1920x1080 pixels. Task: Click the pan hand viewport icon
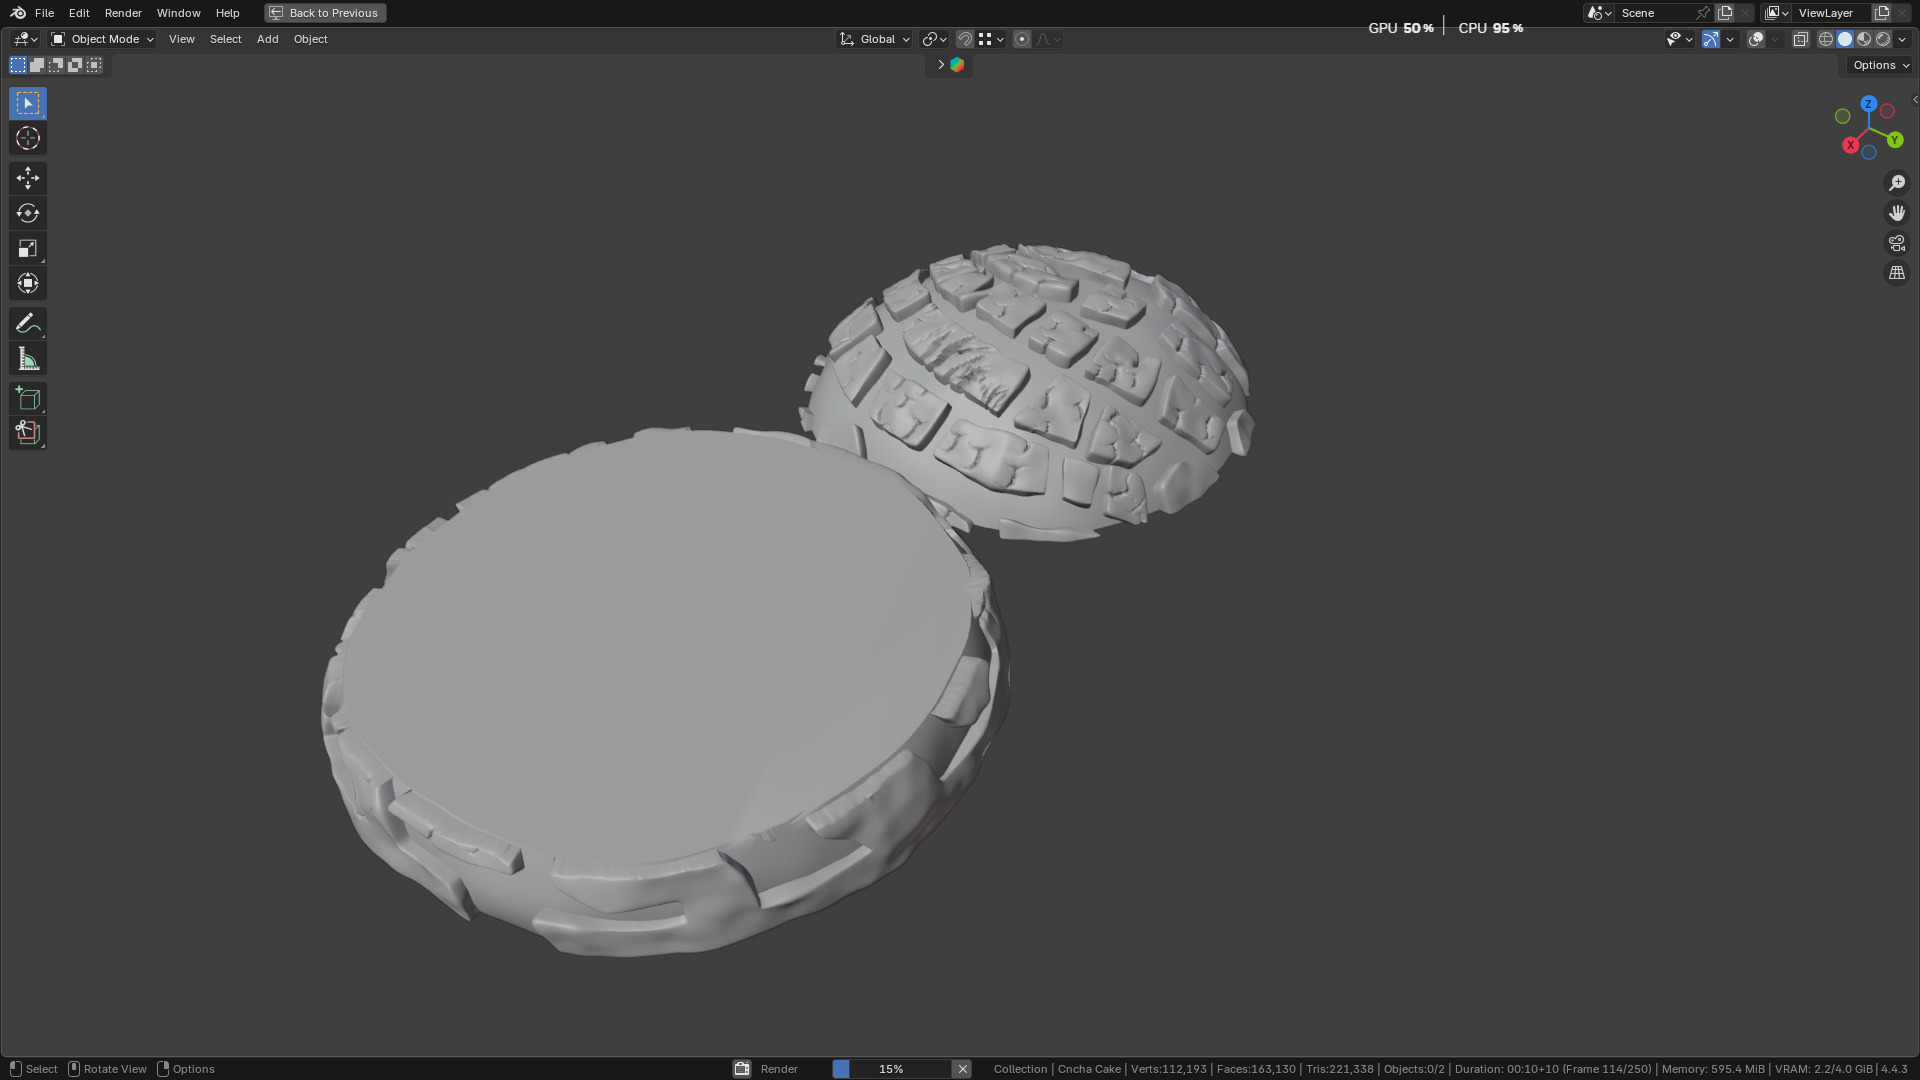coord(1897,213)
